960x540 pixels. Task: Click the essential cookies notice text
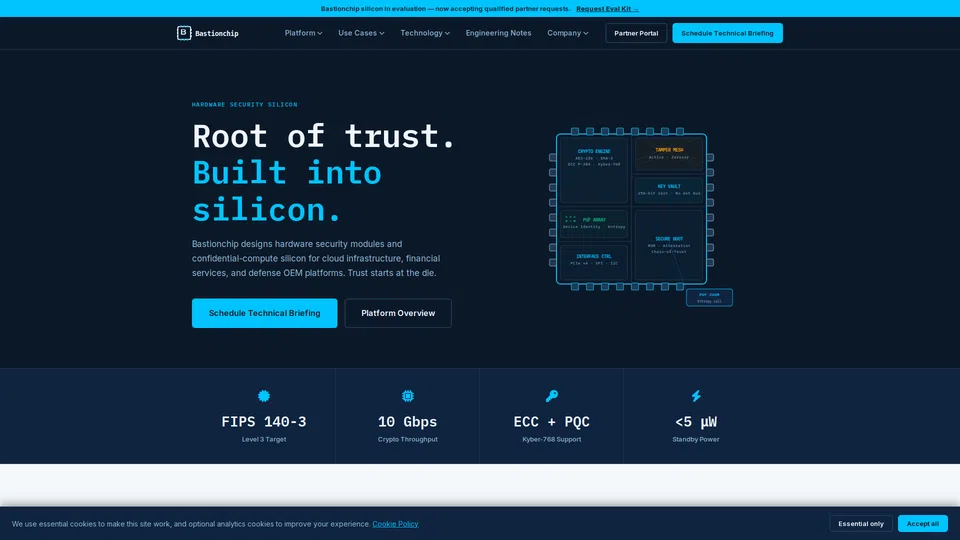point(191,524)
